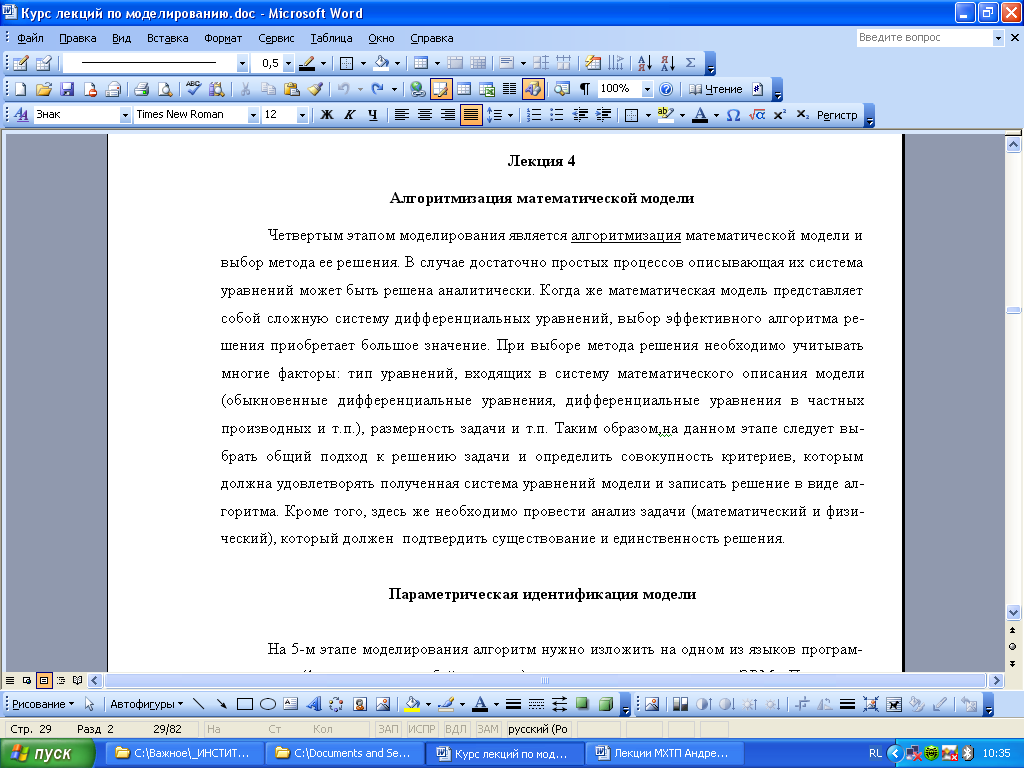Click the text highlight color marker
The width and height of the screenshot is (1024, 768).
(x=665, y=115)
